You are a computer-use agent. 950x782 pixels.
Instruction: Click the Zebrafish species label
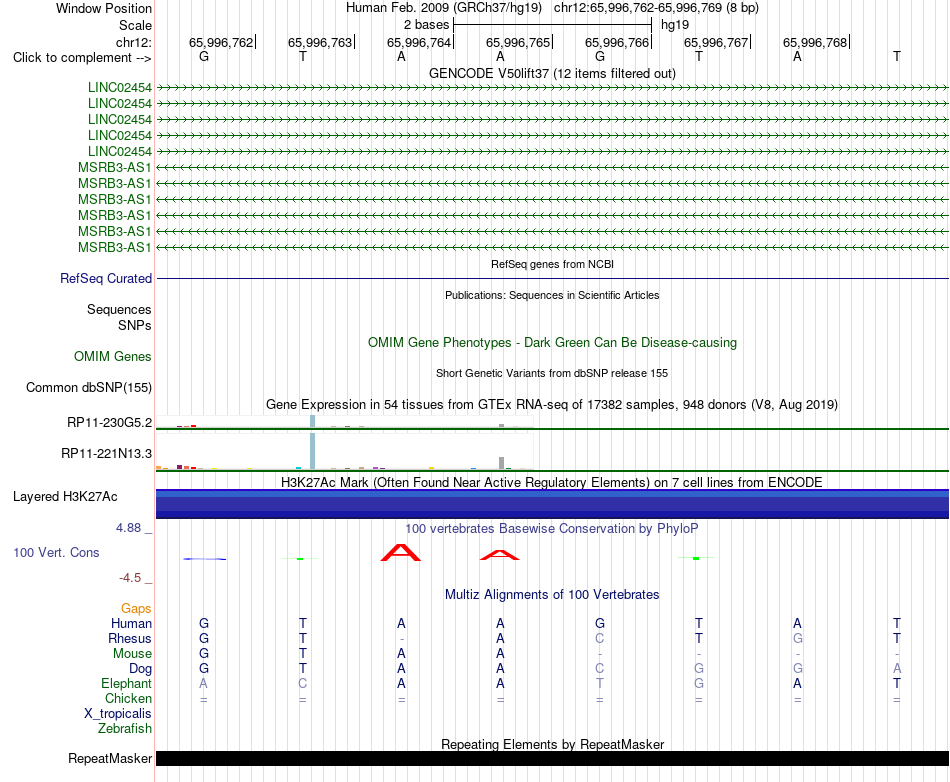point(125,729)
